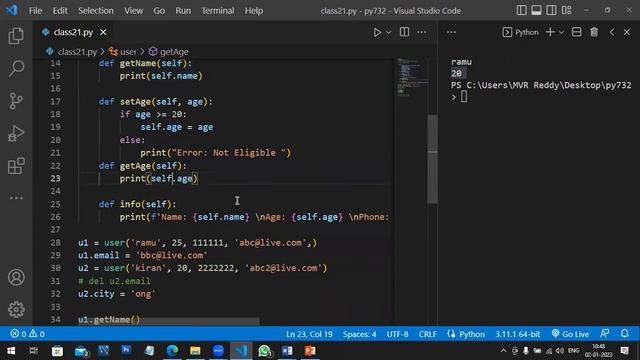Open the Selection menu
Image resolution: width=640 pixels, height=360 pixels.
click(x=96, y=11)
